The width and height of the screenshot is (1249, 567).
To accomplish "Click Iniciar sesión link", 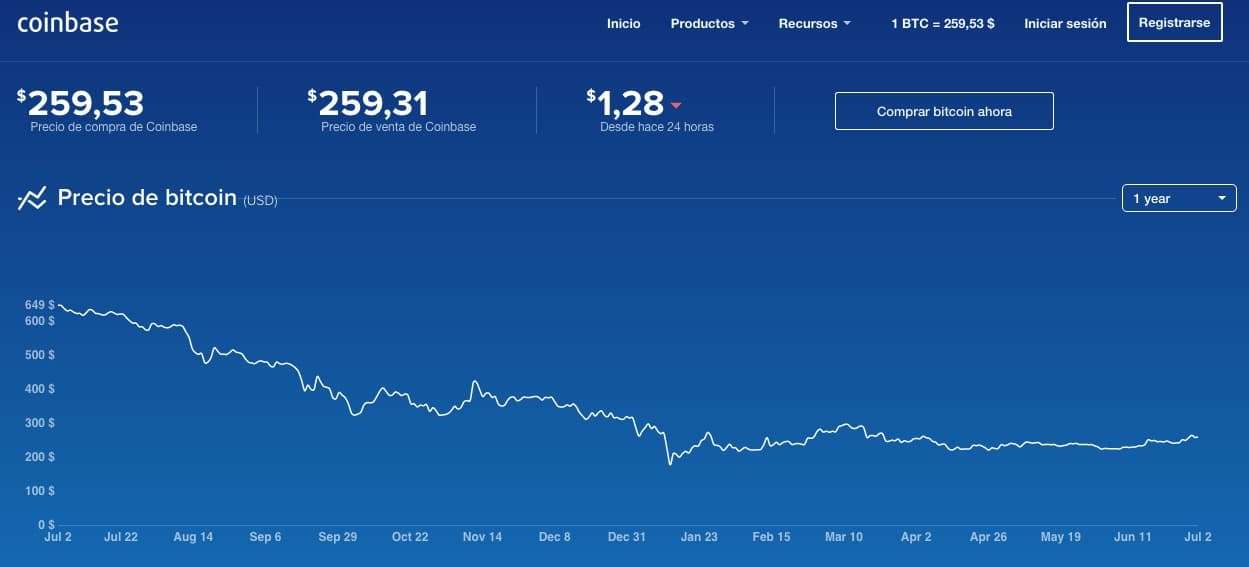I will pyautogui.click(x=1065, y=23).
